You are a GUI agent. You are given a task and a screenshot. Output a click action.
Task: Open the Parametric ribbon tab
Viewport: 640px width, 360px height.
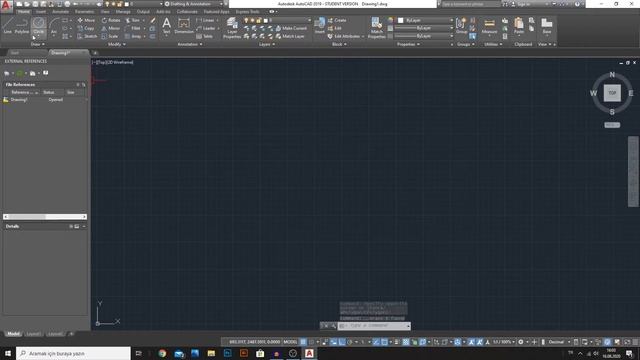pos(84,12)
